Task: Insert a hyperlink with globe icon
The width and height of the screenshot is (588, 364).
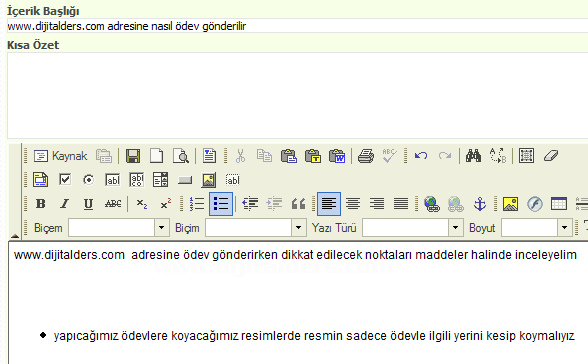Action: pyautogui.click(x=432, y=204)
